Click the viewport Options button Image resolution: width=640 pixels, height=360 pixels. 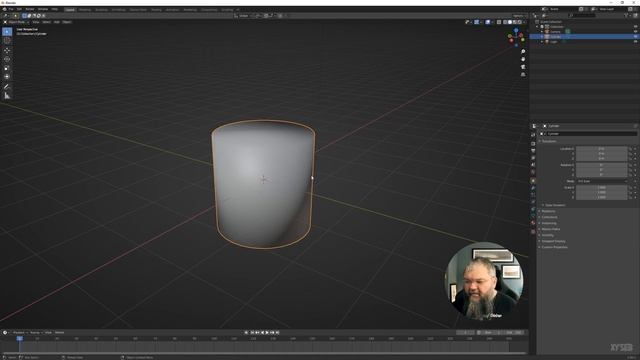pos(519,16)
